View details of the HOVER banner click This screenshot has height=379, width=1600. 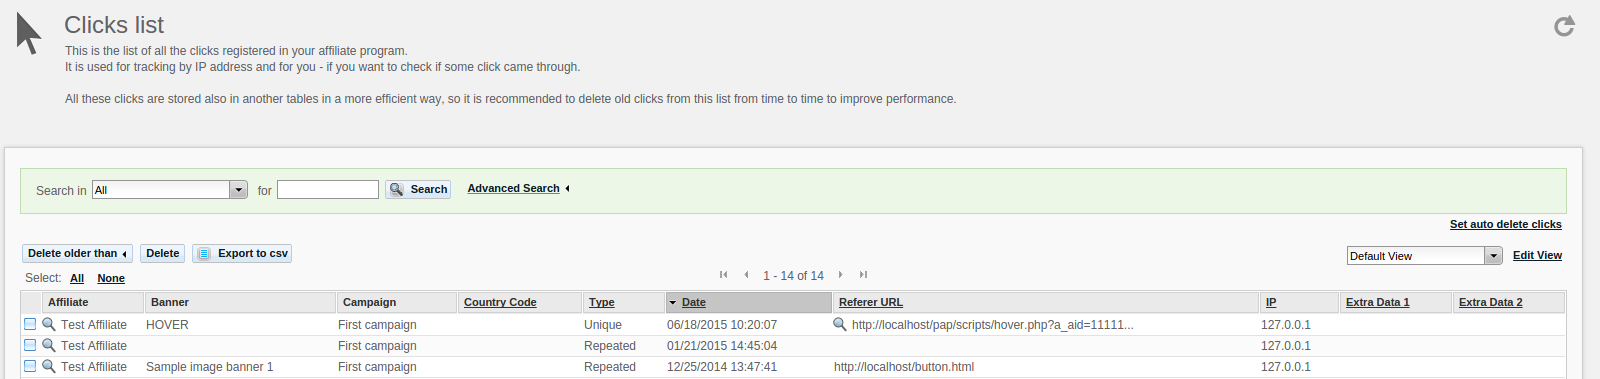click(x=48, y=324)
